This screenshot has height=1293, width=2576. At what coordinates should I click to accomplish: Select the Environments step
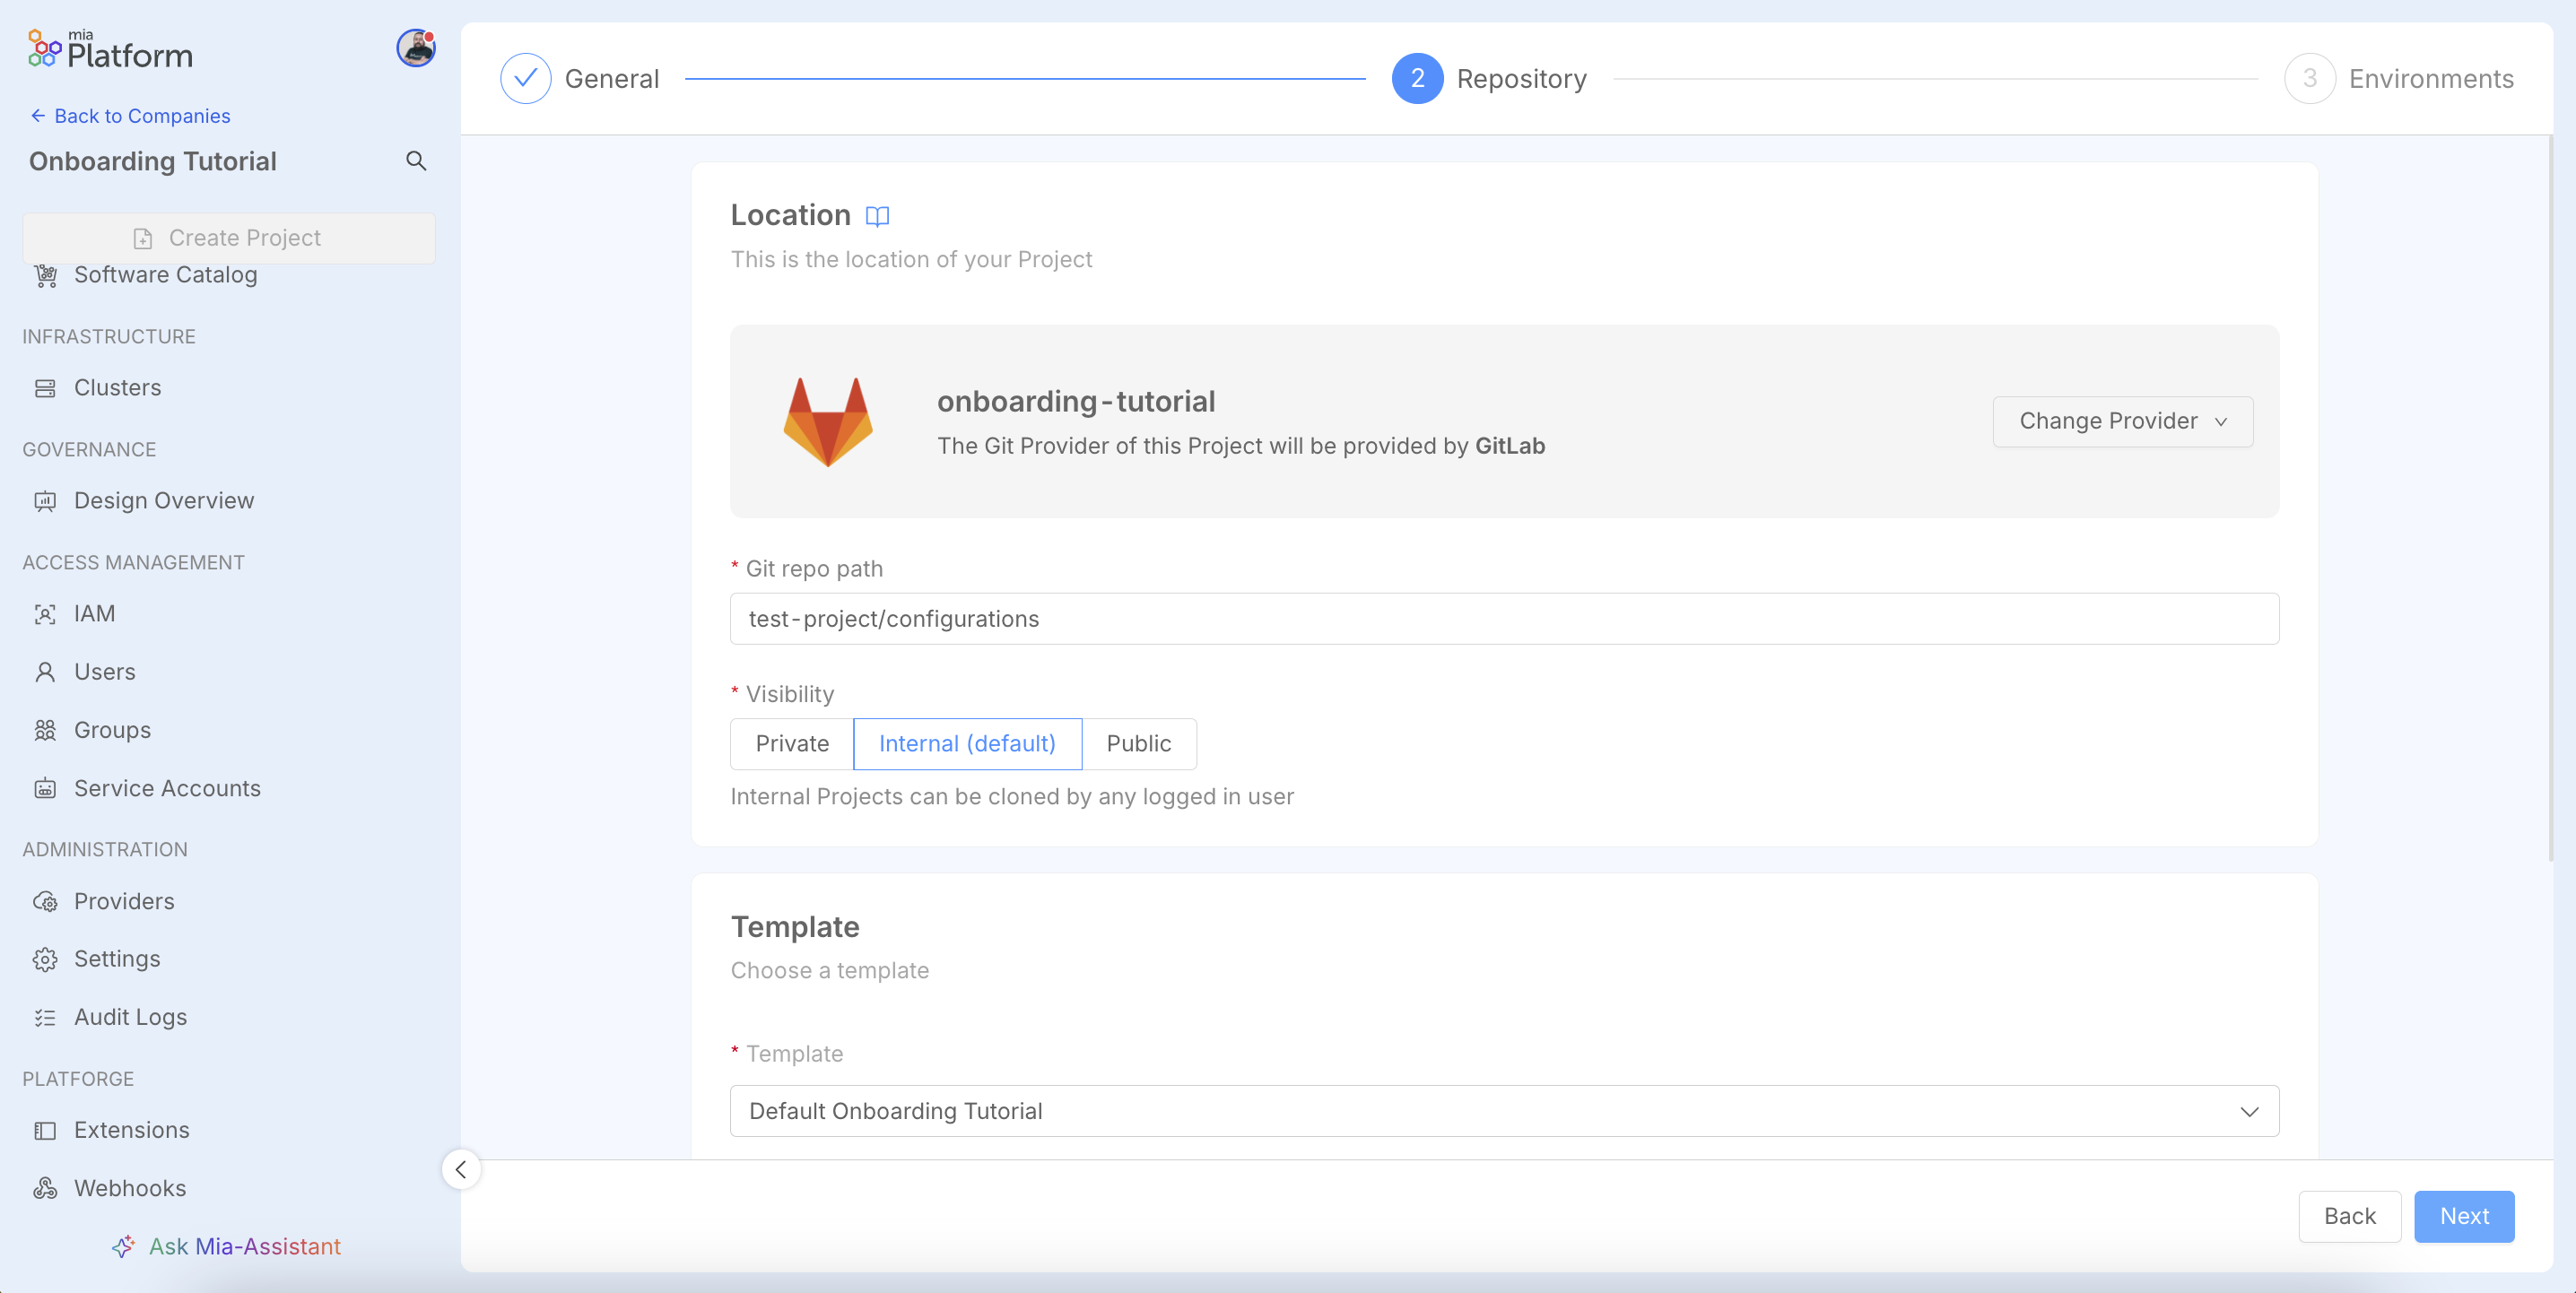point(2399,79)
